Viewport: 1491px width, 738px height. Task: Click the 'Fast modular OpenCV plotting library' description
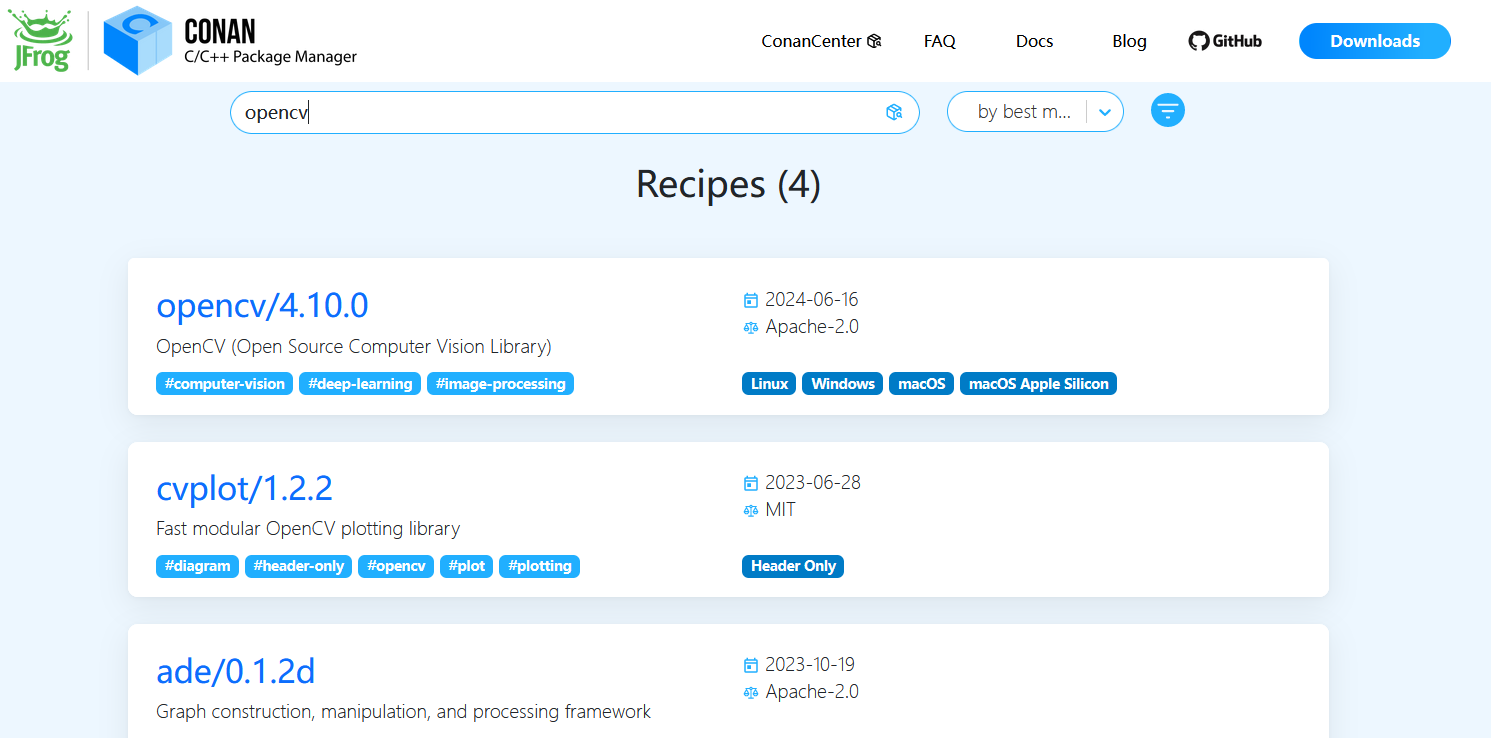click(308, 528)
